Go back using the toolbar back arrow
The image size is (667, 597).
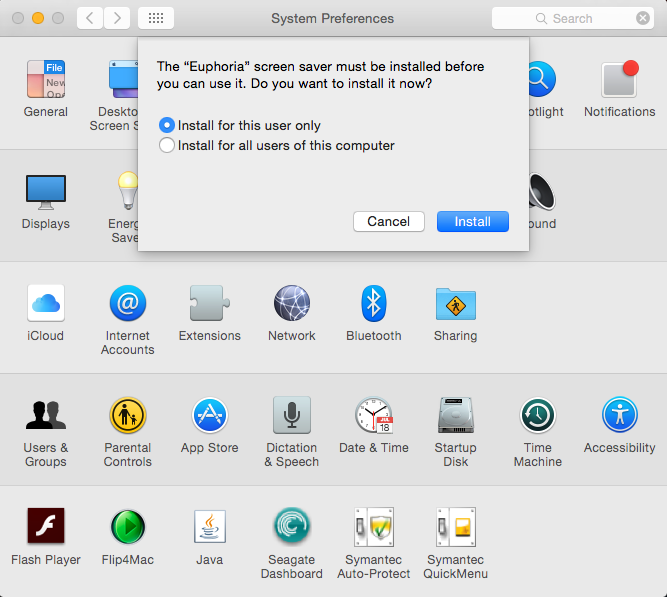pos(90,18)
